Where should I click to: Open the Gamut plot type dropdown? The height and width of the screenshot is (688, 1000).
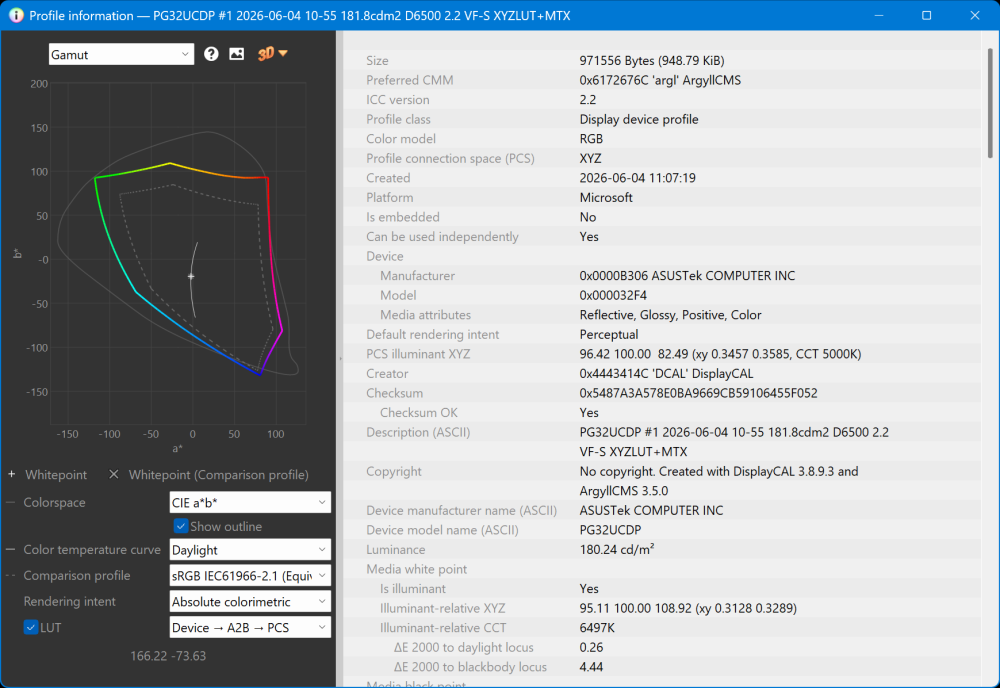tap(121, 54)
